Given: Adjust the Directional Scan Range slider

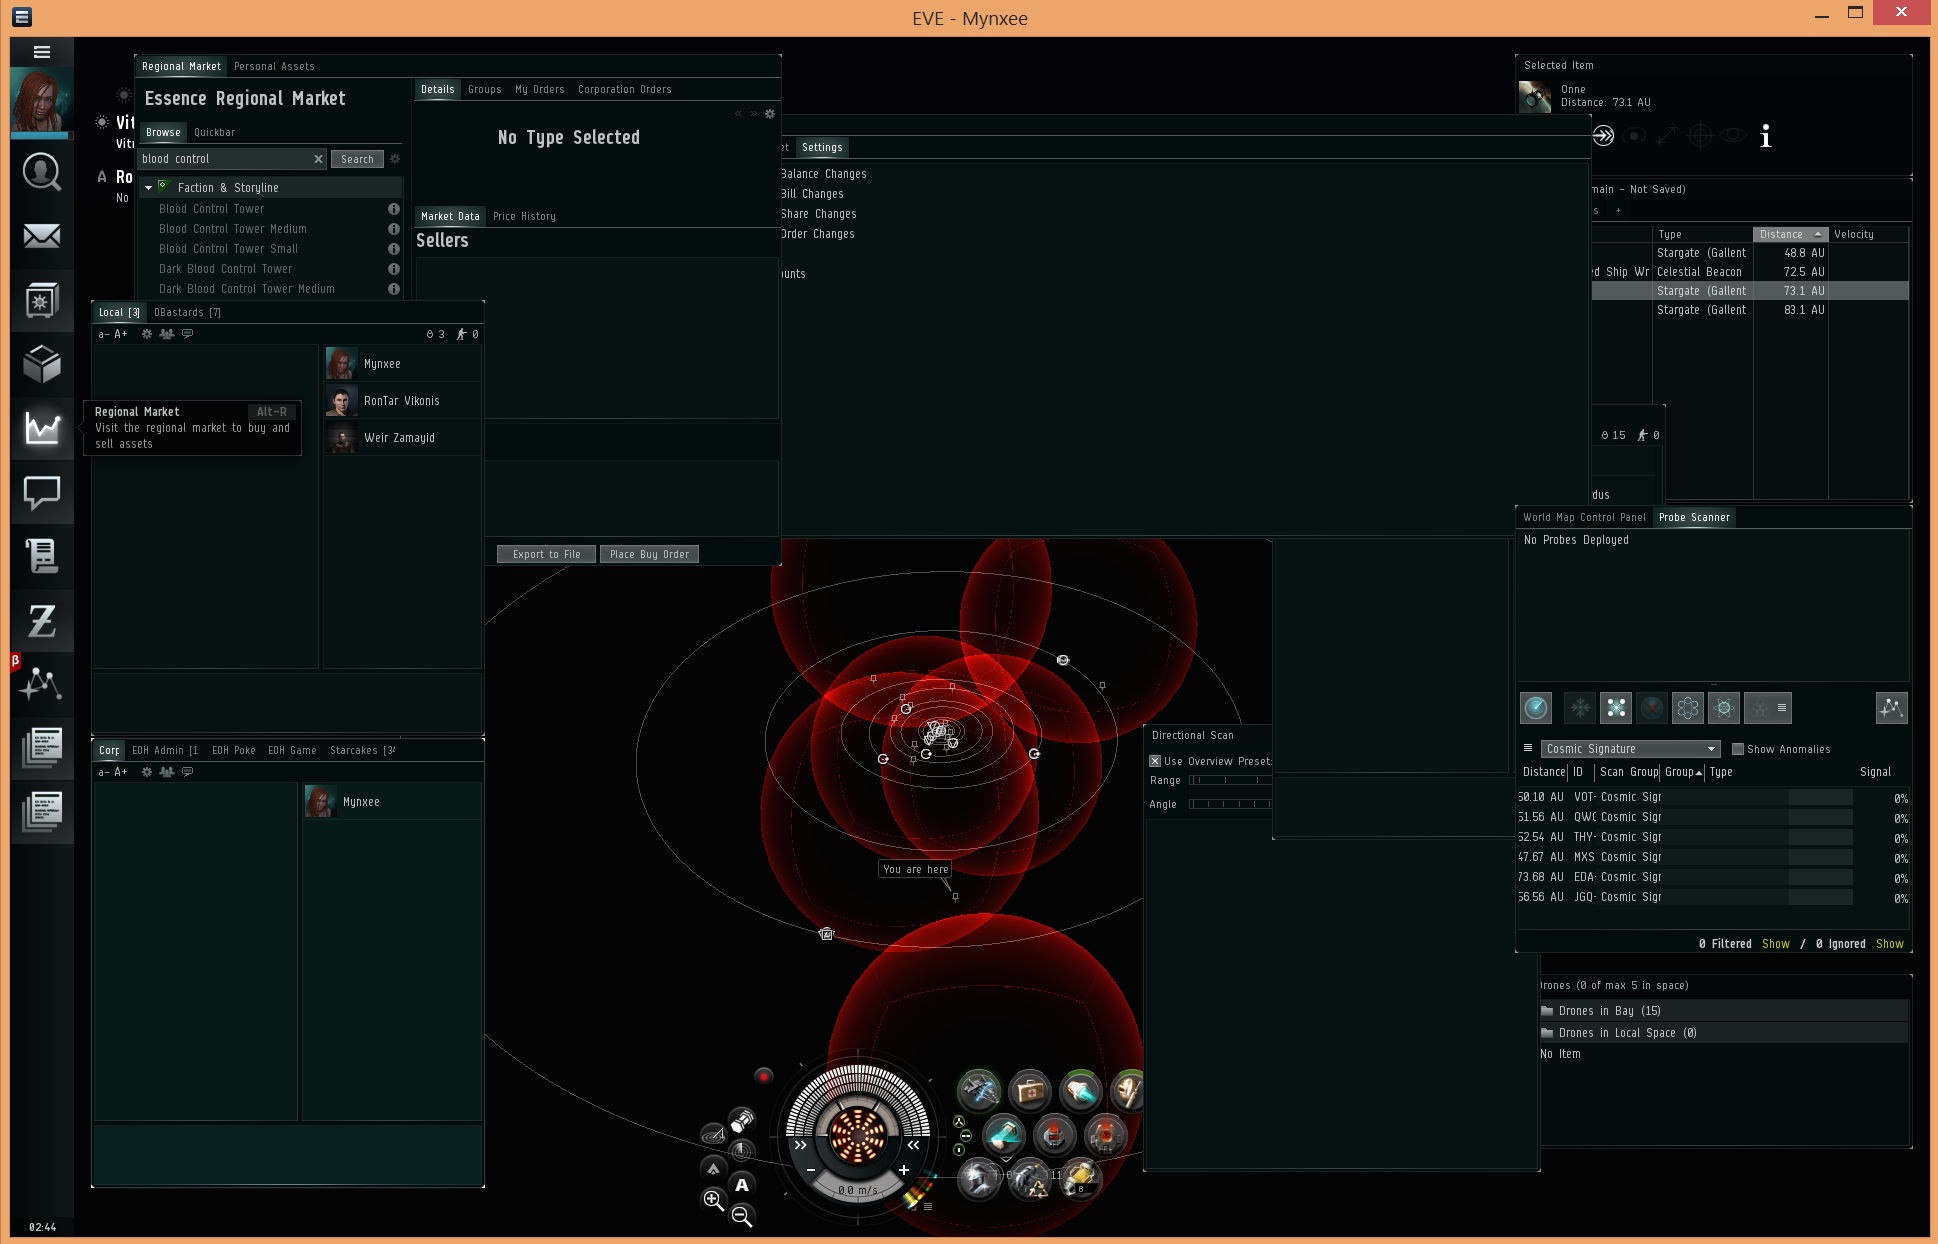Looking at the screenshot, I should click(1229, 780).
